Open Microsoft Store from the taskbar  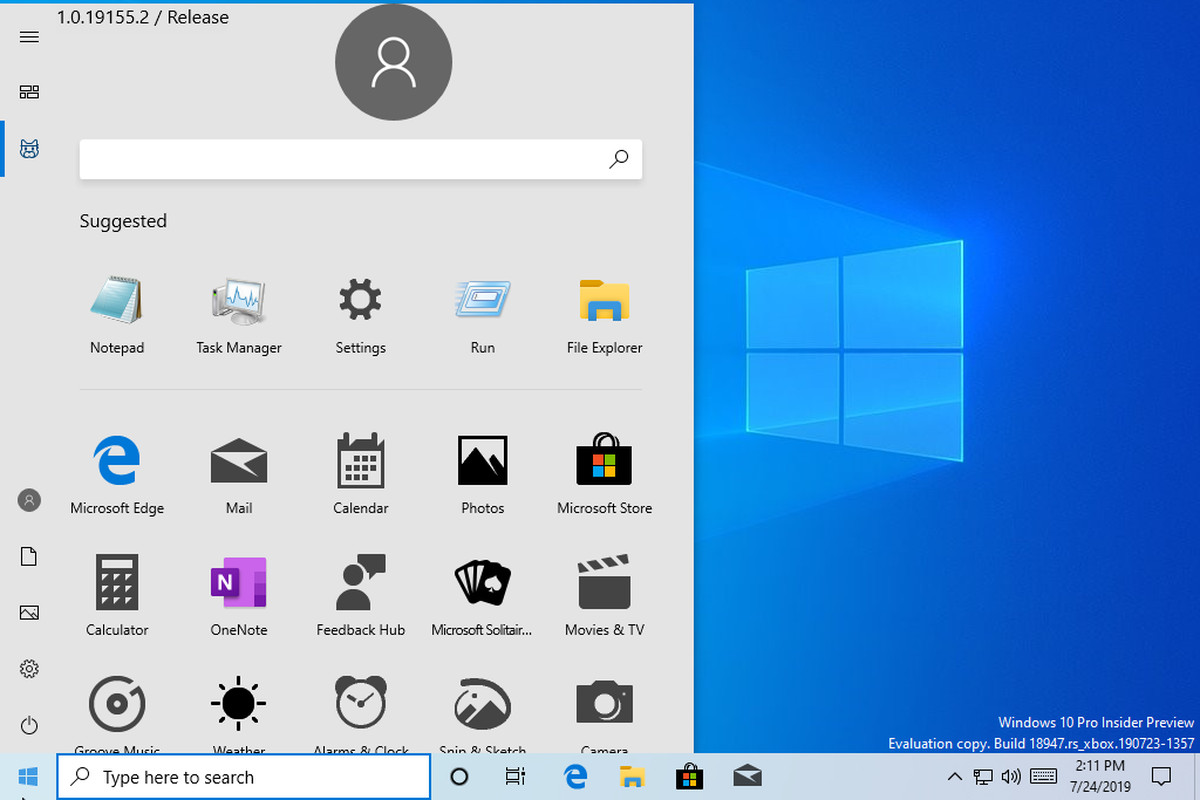pyautogui.click(x=690, y=776)
